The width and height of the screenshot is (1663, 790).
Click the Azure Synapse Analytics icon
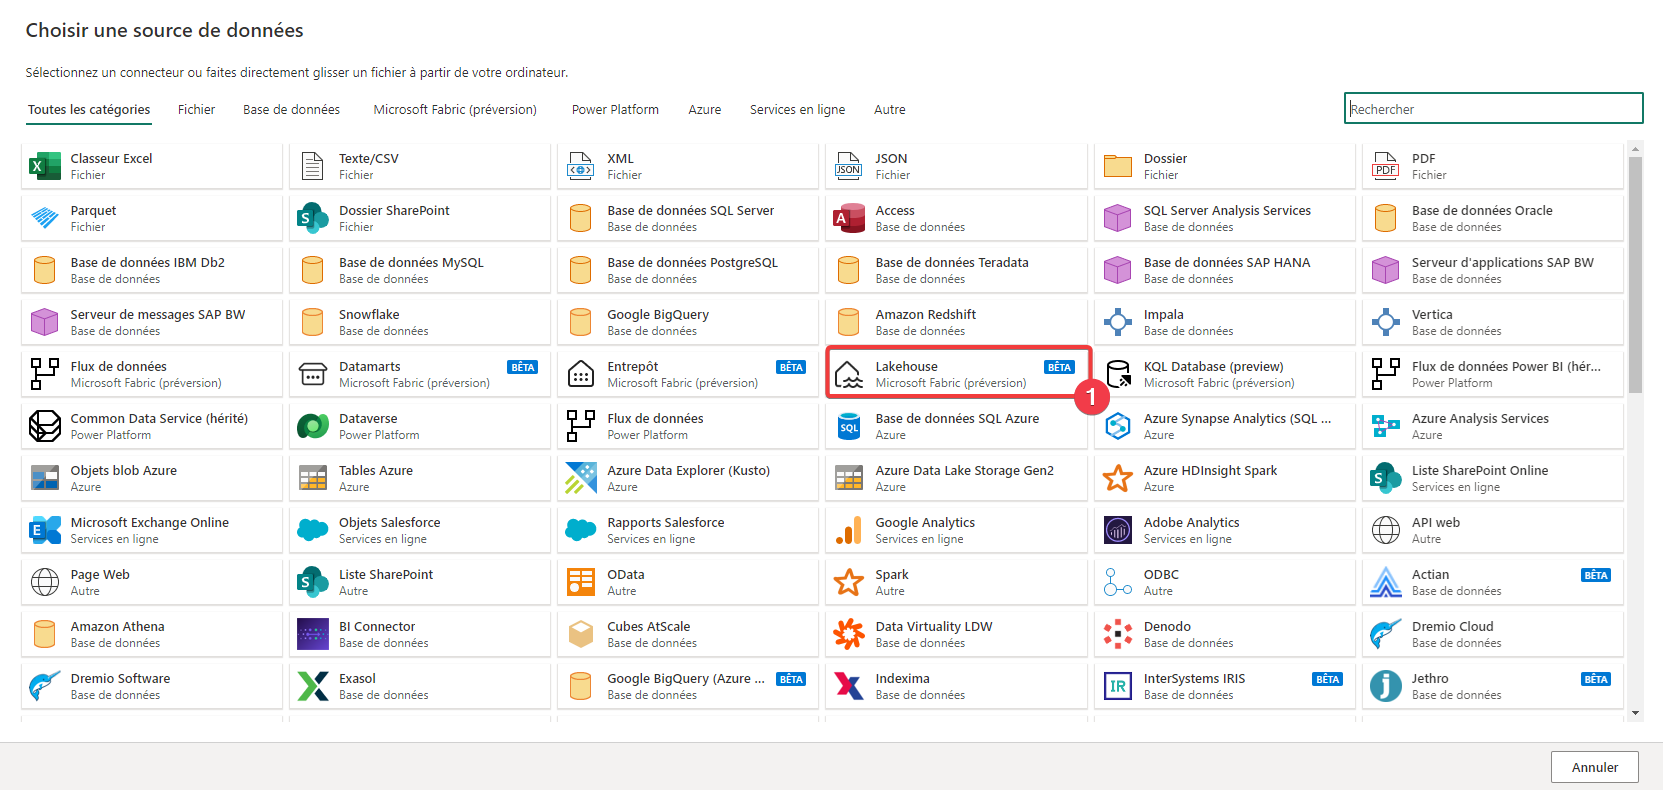click(x=1118, y=426)
